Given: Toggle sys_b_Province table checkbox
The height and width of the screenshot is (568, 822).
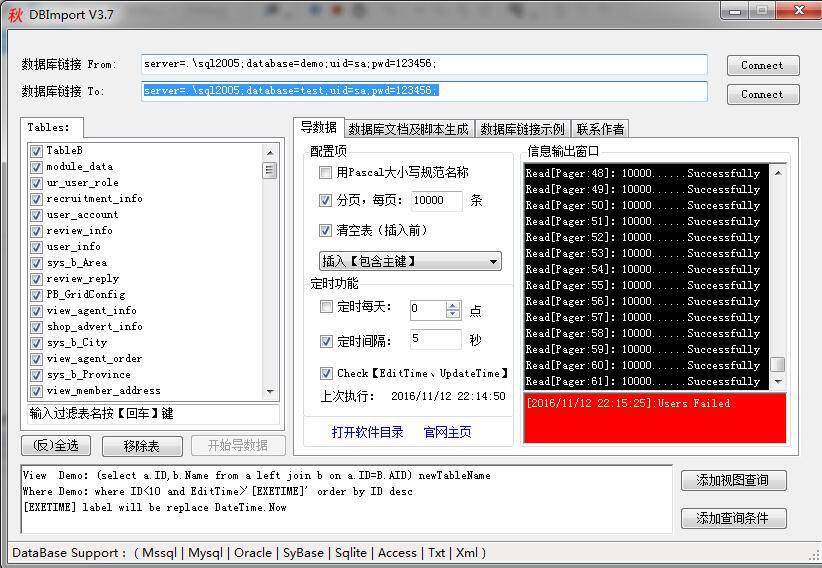Looking at the screenshot, I should click(x=36, y=375).
